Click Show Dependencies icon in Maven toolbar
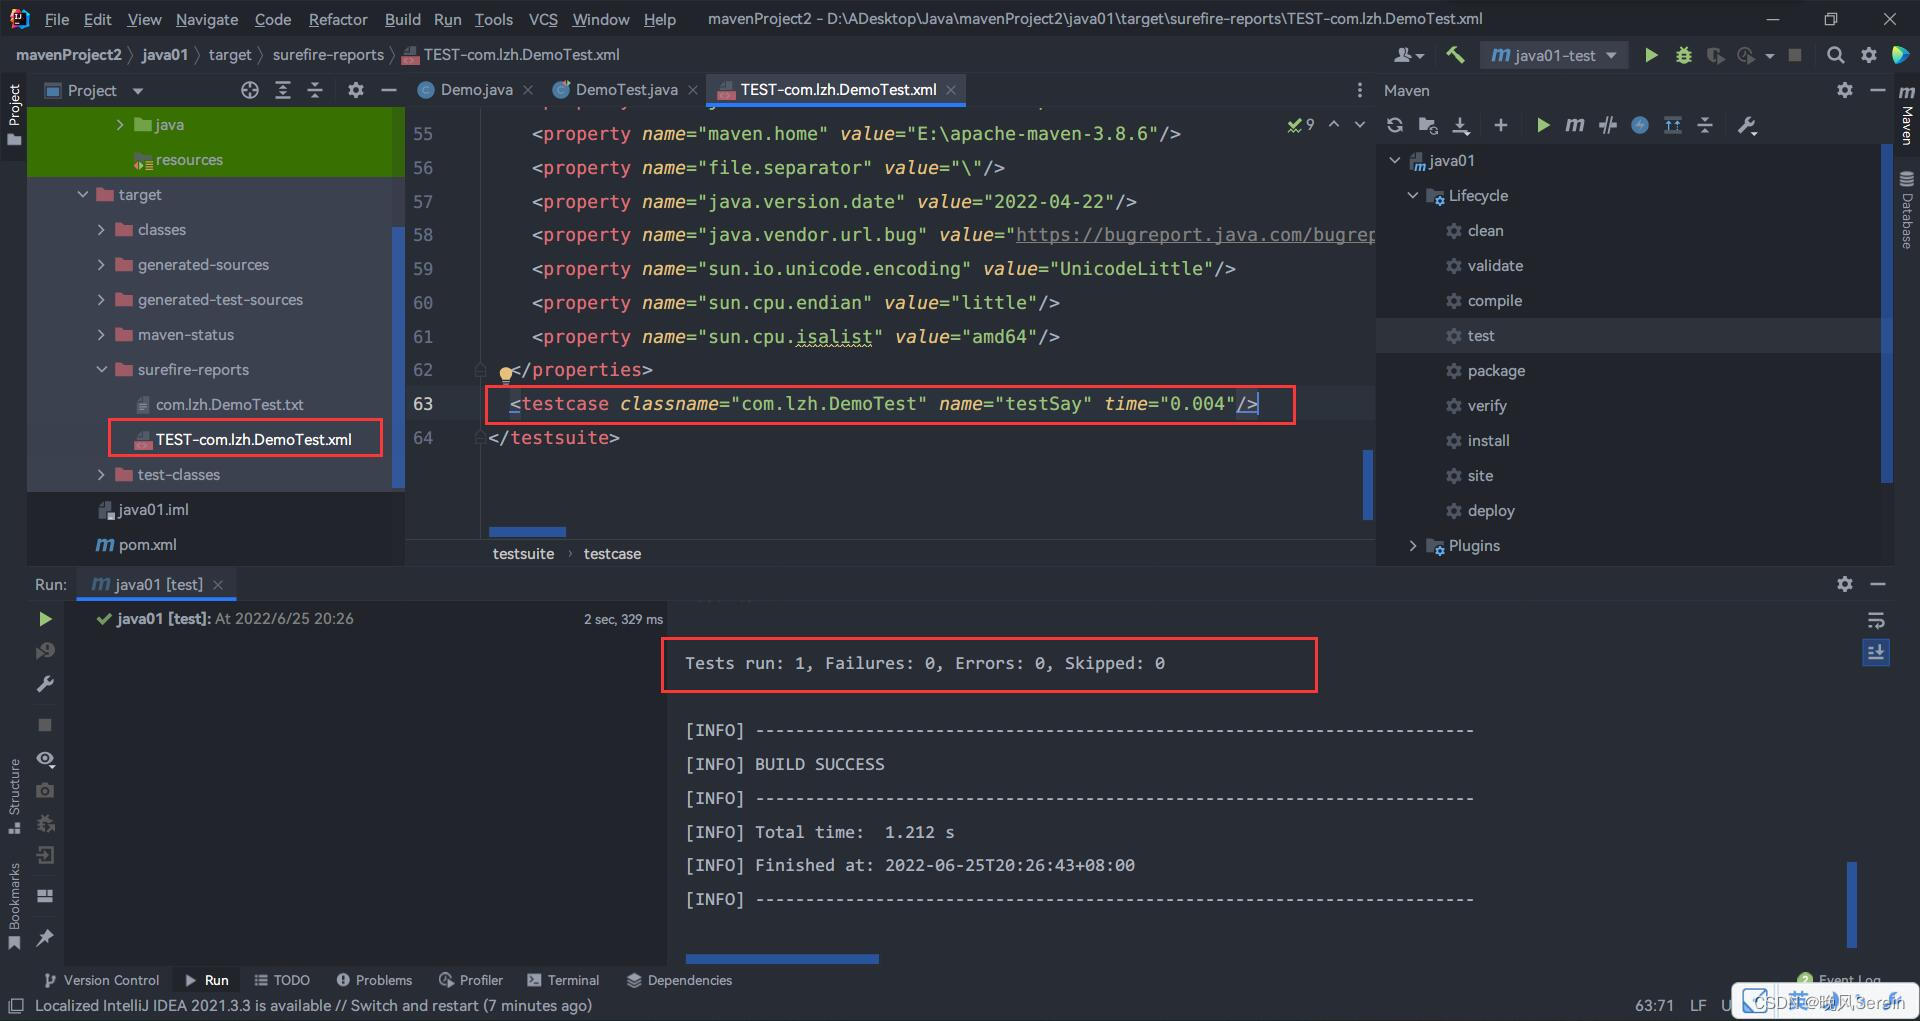The height and width of the screenshot is (1021, 1920). coord(1672,125)
